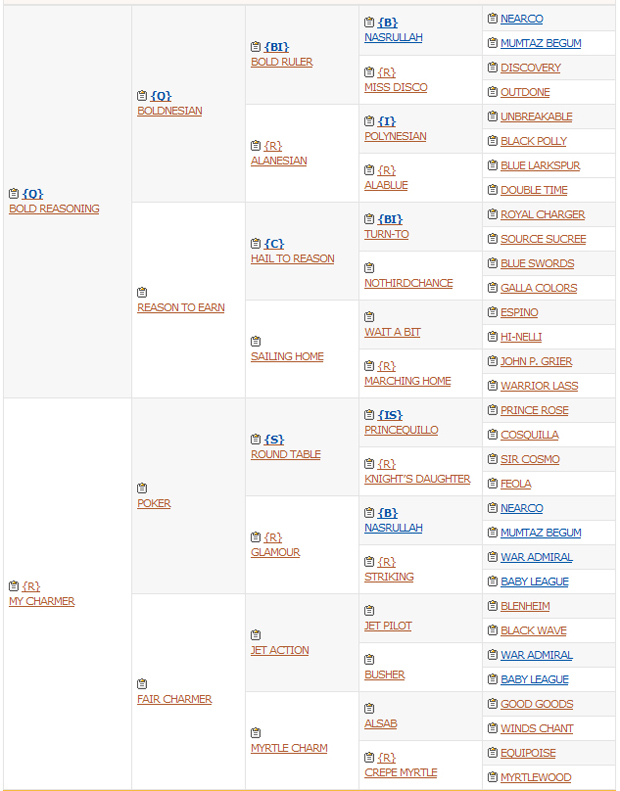Click the clipboard icon above POKER
The image size is (620, 791).
142,488
